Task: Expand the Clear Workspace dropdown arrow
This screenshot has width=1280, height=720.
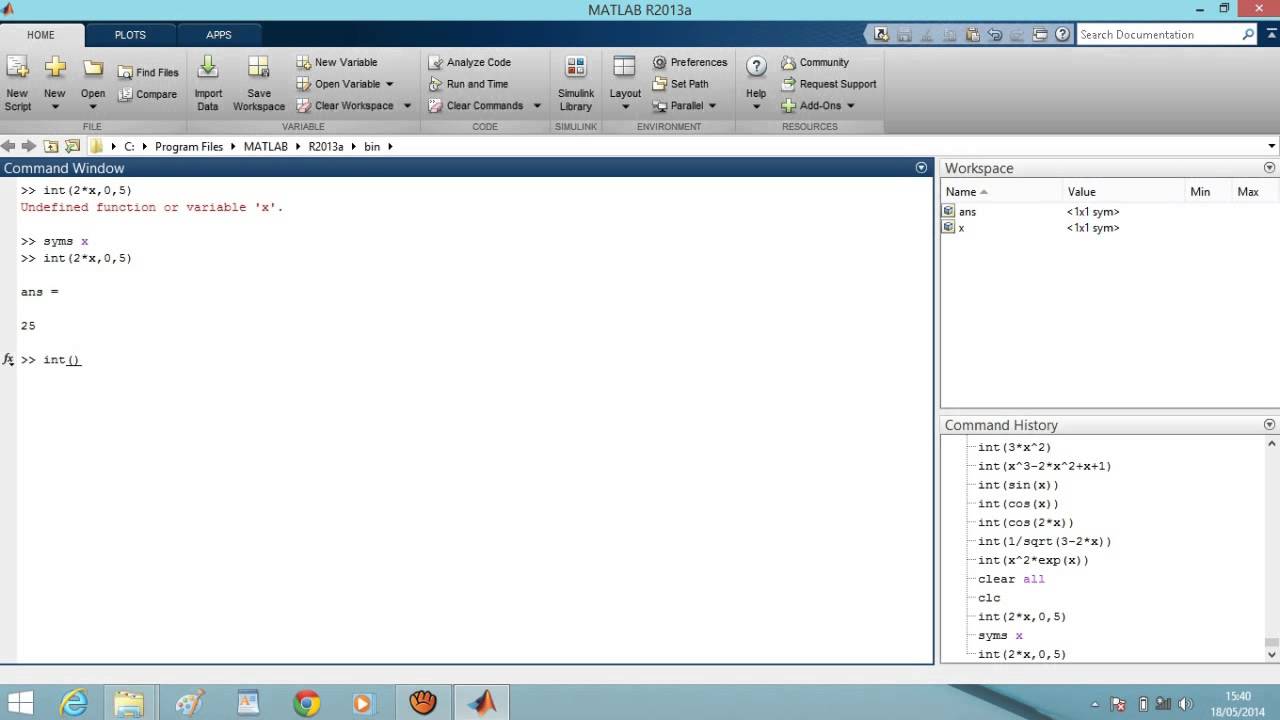Action: coord(407,105)
